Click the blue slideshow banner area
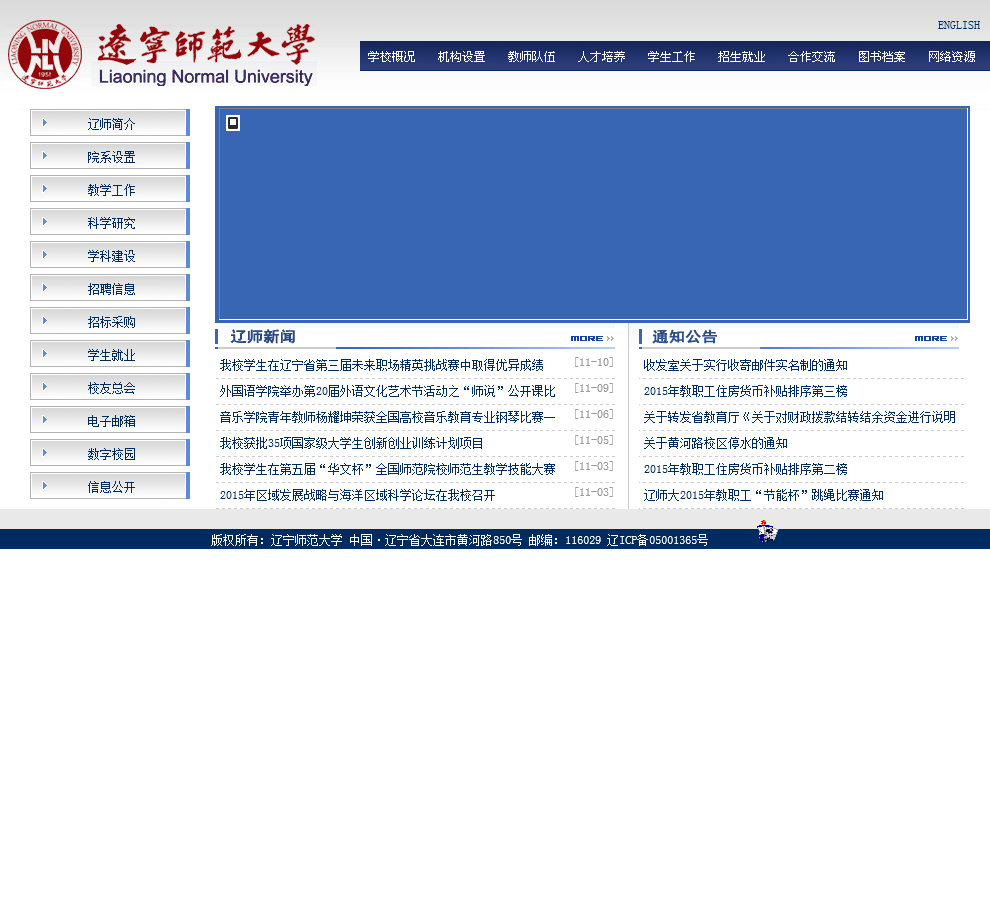The width and height of the screenshot is (990, 900). 592,214
